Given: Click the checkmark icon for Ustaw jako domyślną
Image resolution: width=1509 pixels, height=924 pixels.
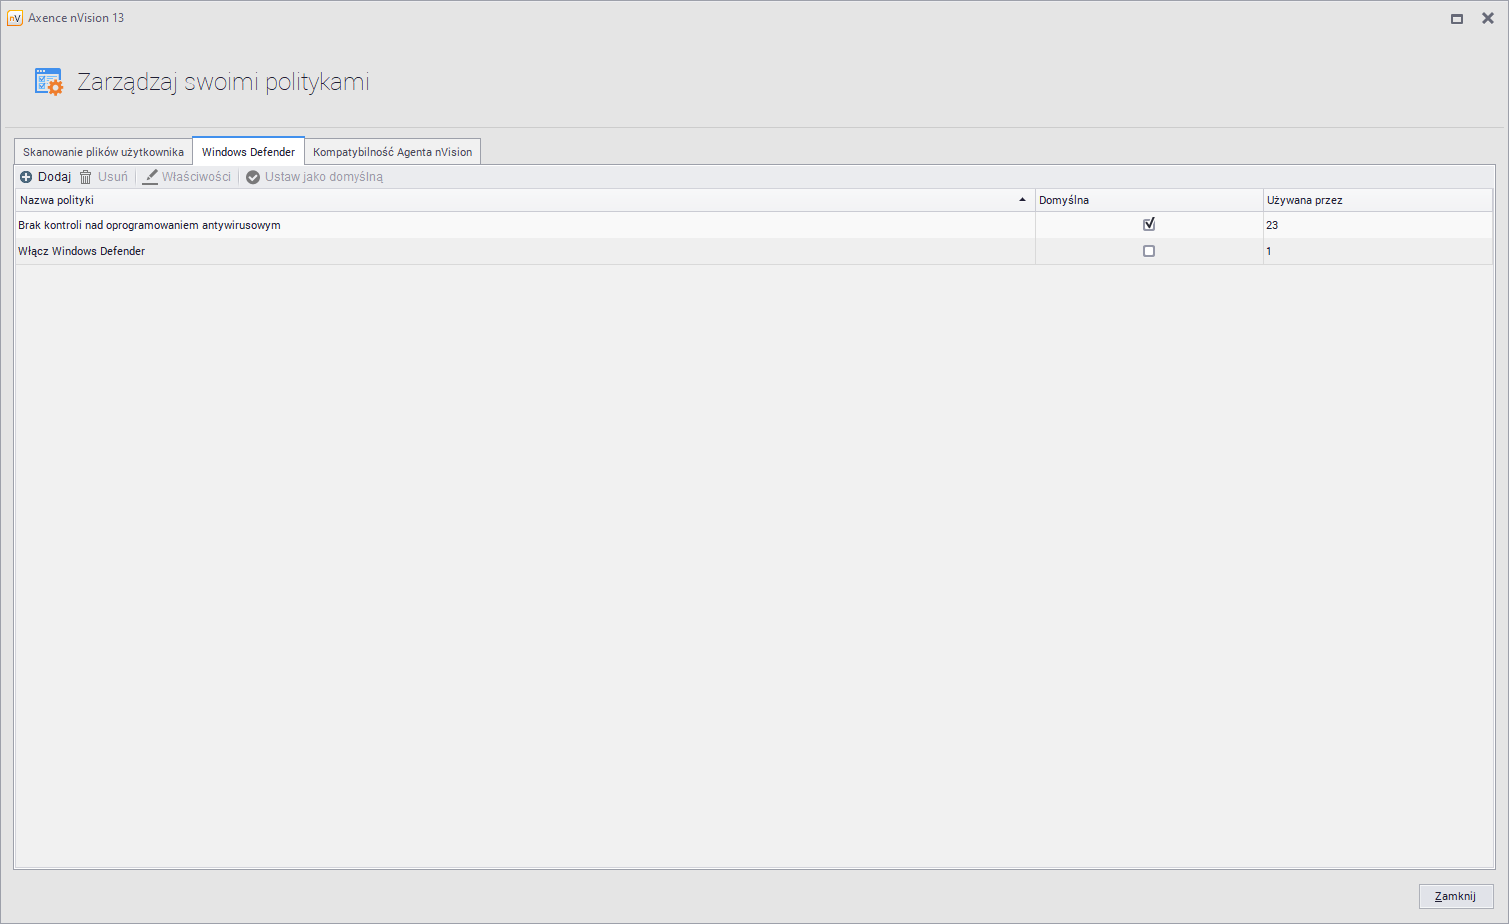Looking at the screenshot, I should pos(253,177).
